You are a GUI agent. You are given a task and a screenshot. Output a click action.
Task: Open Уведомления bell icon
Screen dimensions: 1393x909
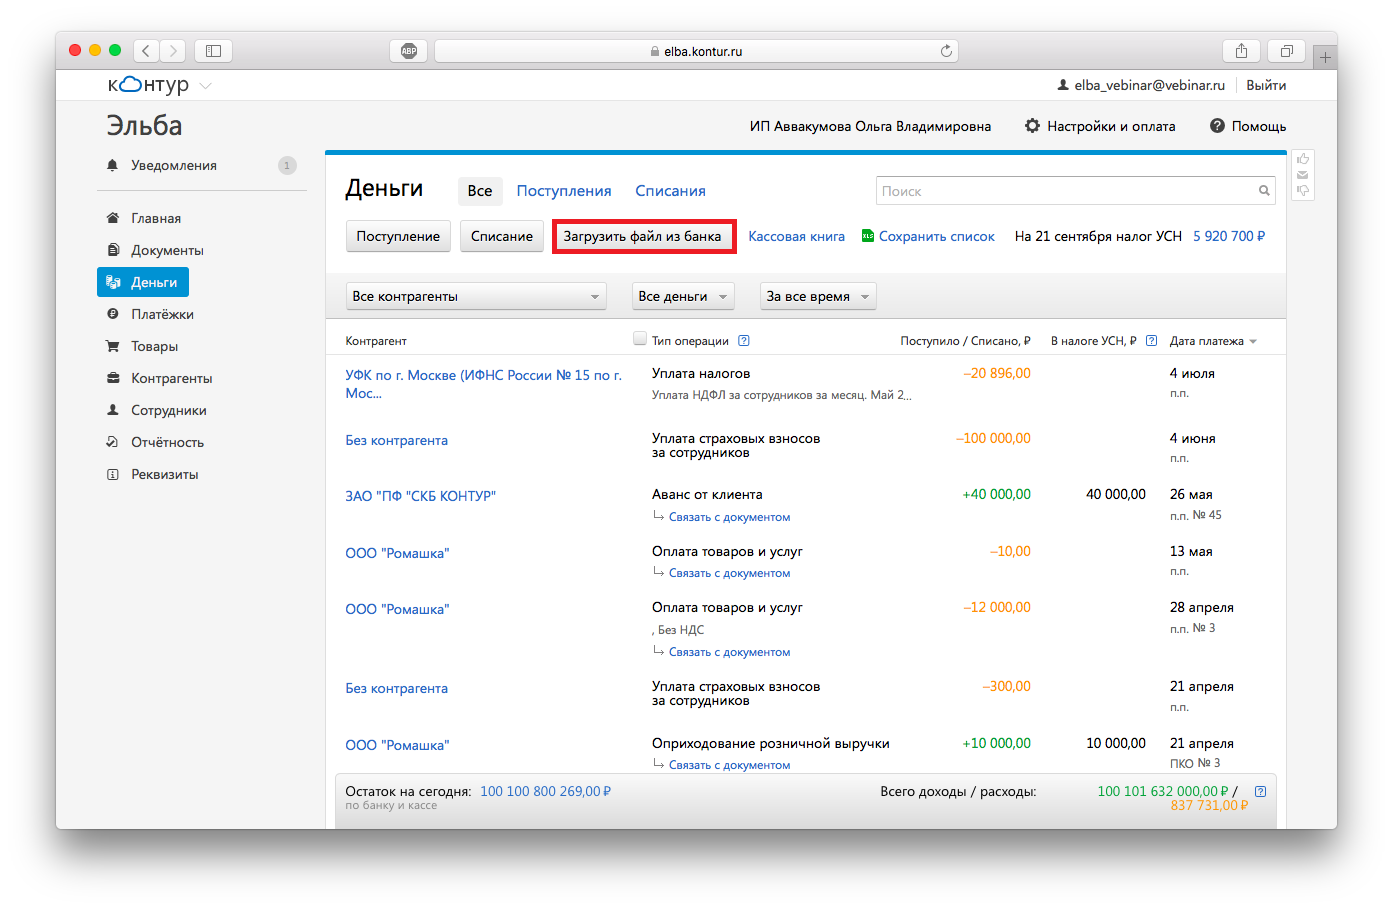click(112, 165)
